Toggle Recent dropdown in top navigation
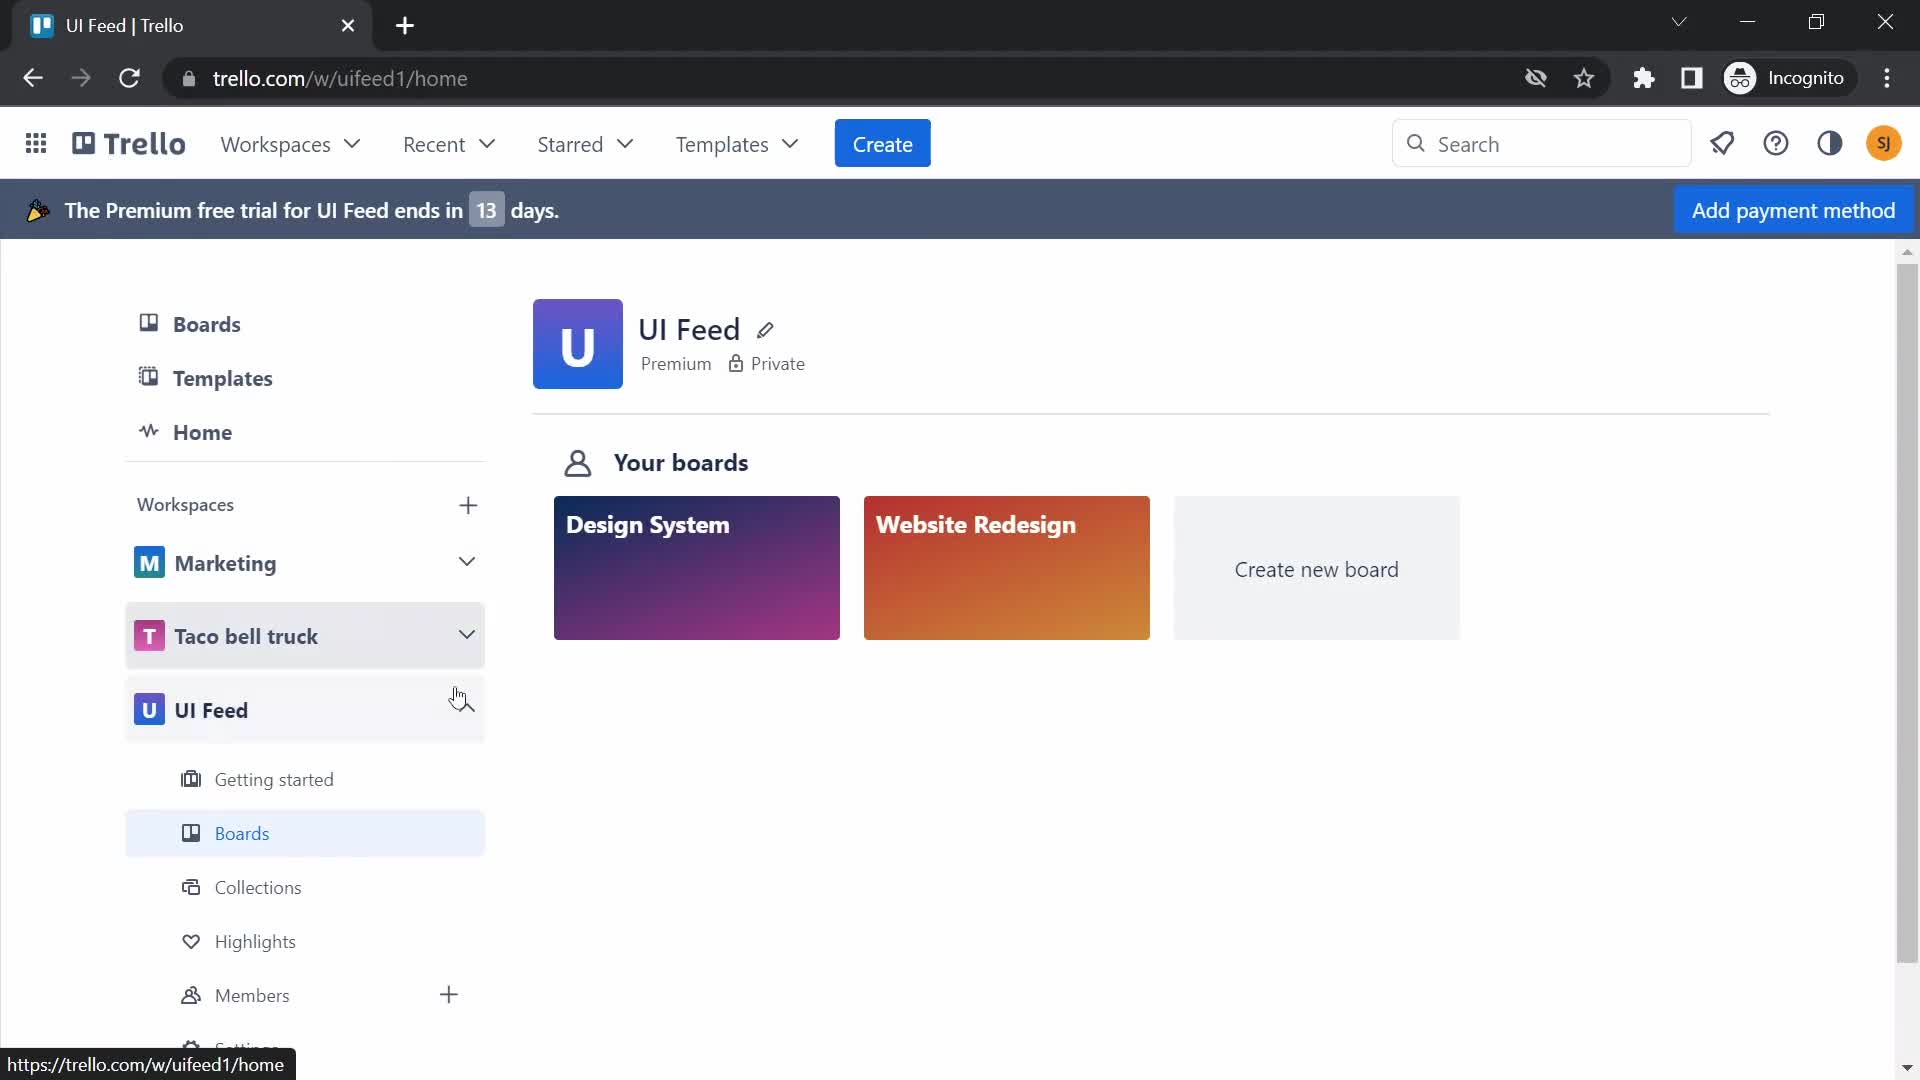1920x1080 pixels. coord(450,144)
